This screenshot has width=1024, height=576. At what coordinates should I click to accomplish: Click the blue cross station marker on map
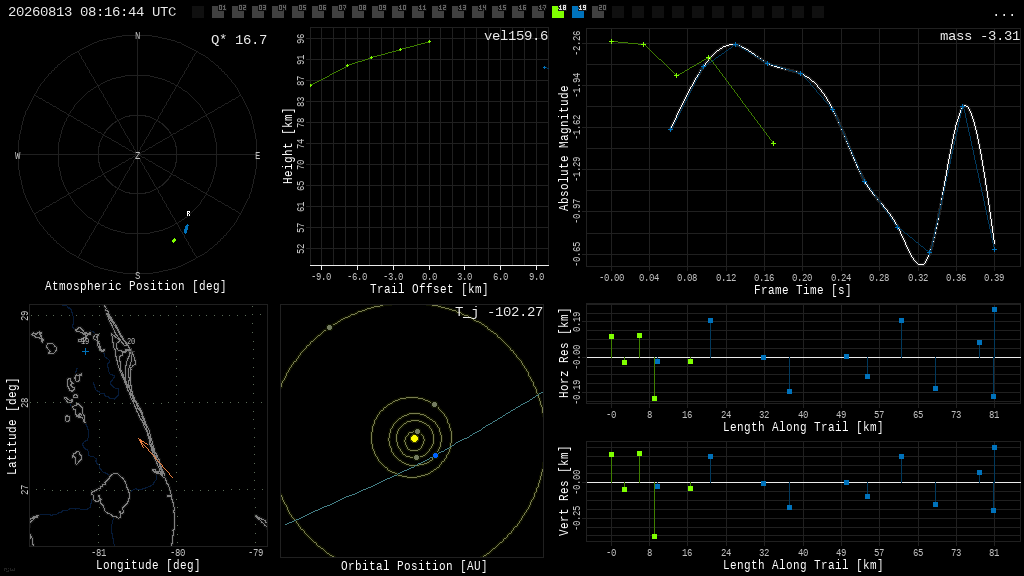tap(86, 351)
